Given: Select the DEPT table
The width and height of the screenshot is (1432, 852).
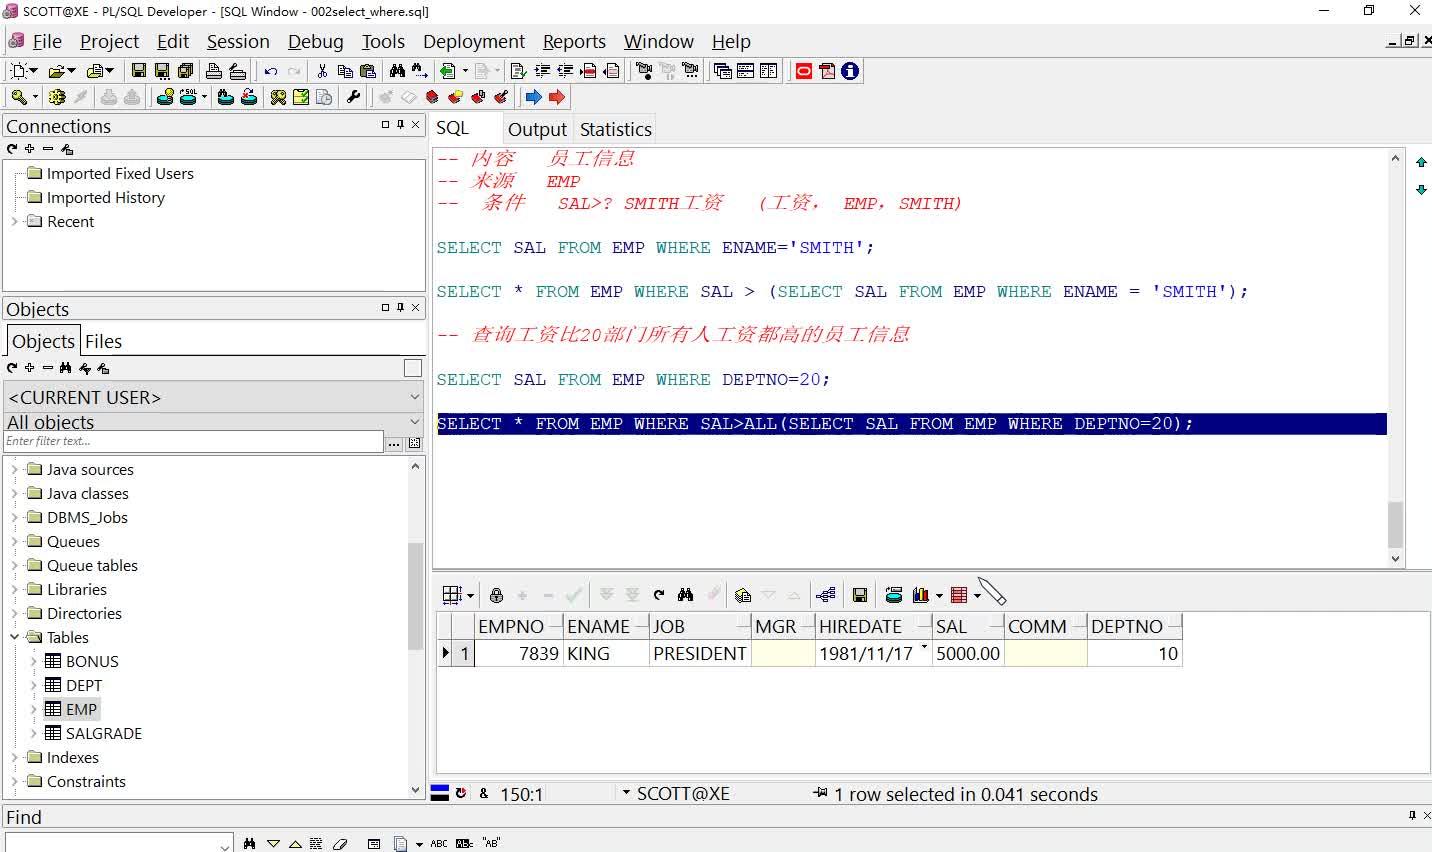Looking at the screenshot, I should tap(84, 685).
